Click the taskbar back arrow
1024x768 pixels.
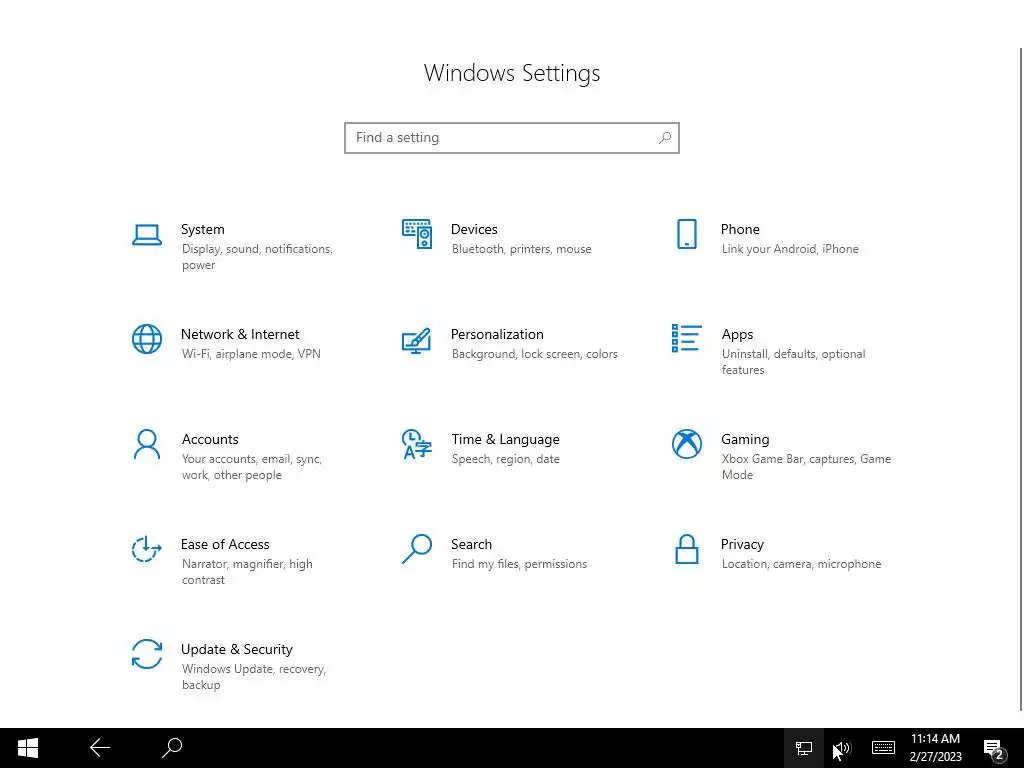[x=100, y=748]
